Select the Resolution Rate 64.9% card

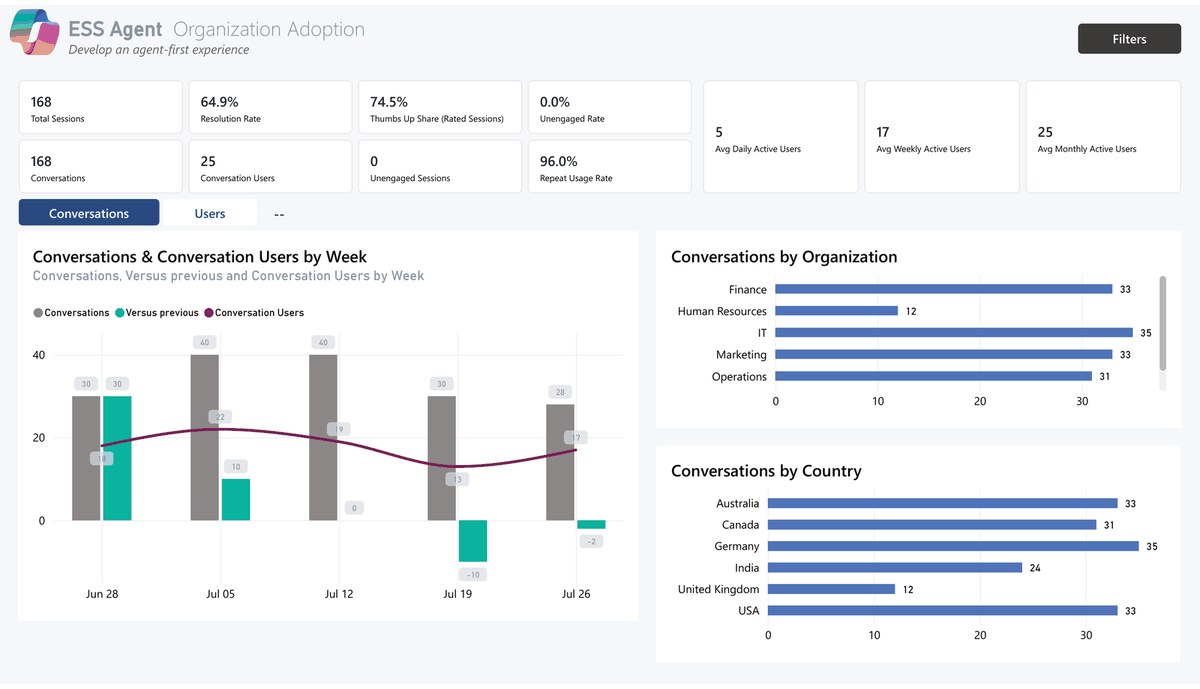[270, 108]
